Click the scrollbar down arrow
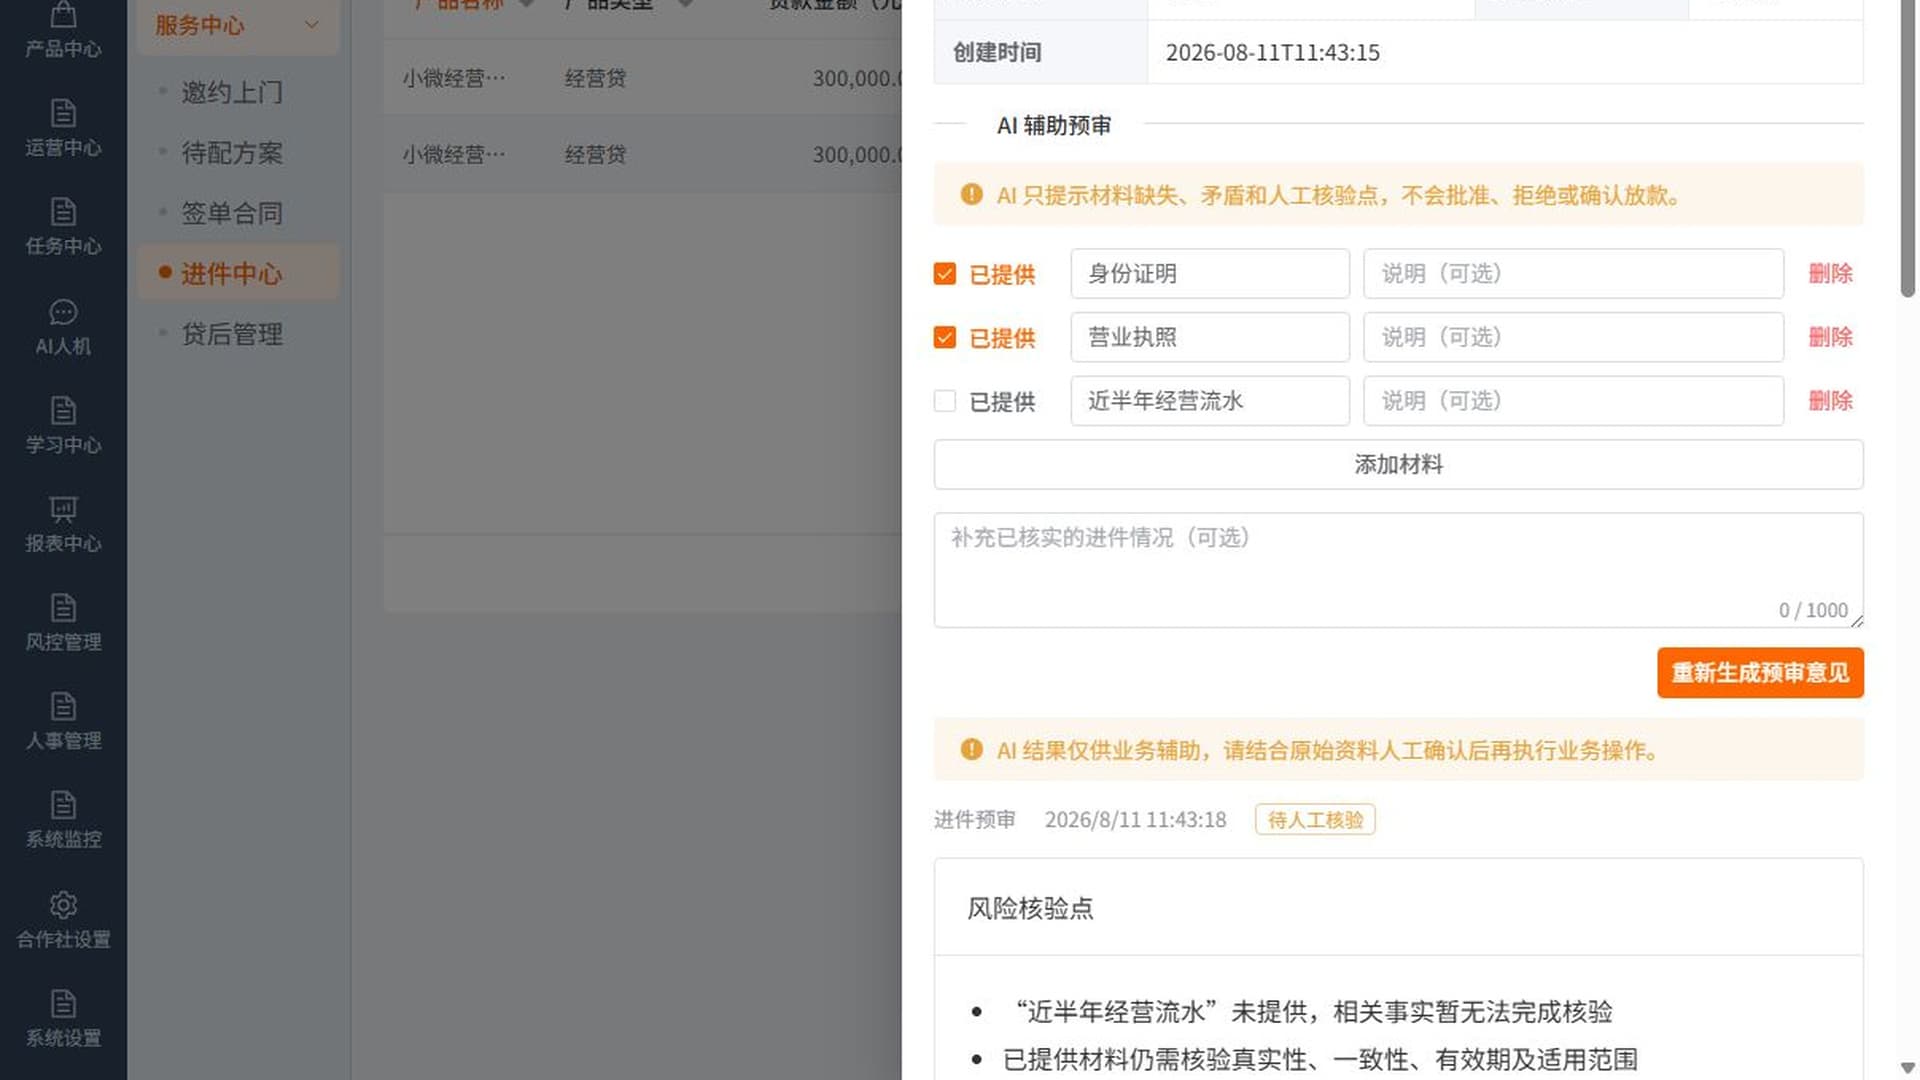 (1908, 1068)
